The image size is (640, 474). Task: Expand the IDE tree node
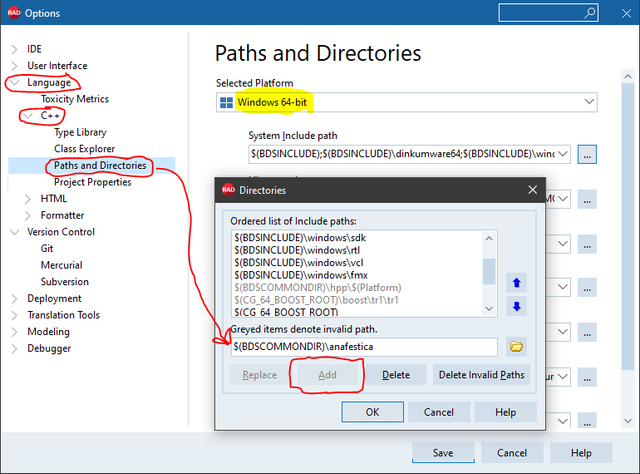(x=14, y=49)
